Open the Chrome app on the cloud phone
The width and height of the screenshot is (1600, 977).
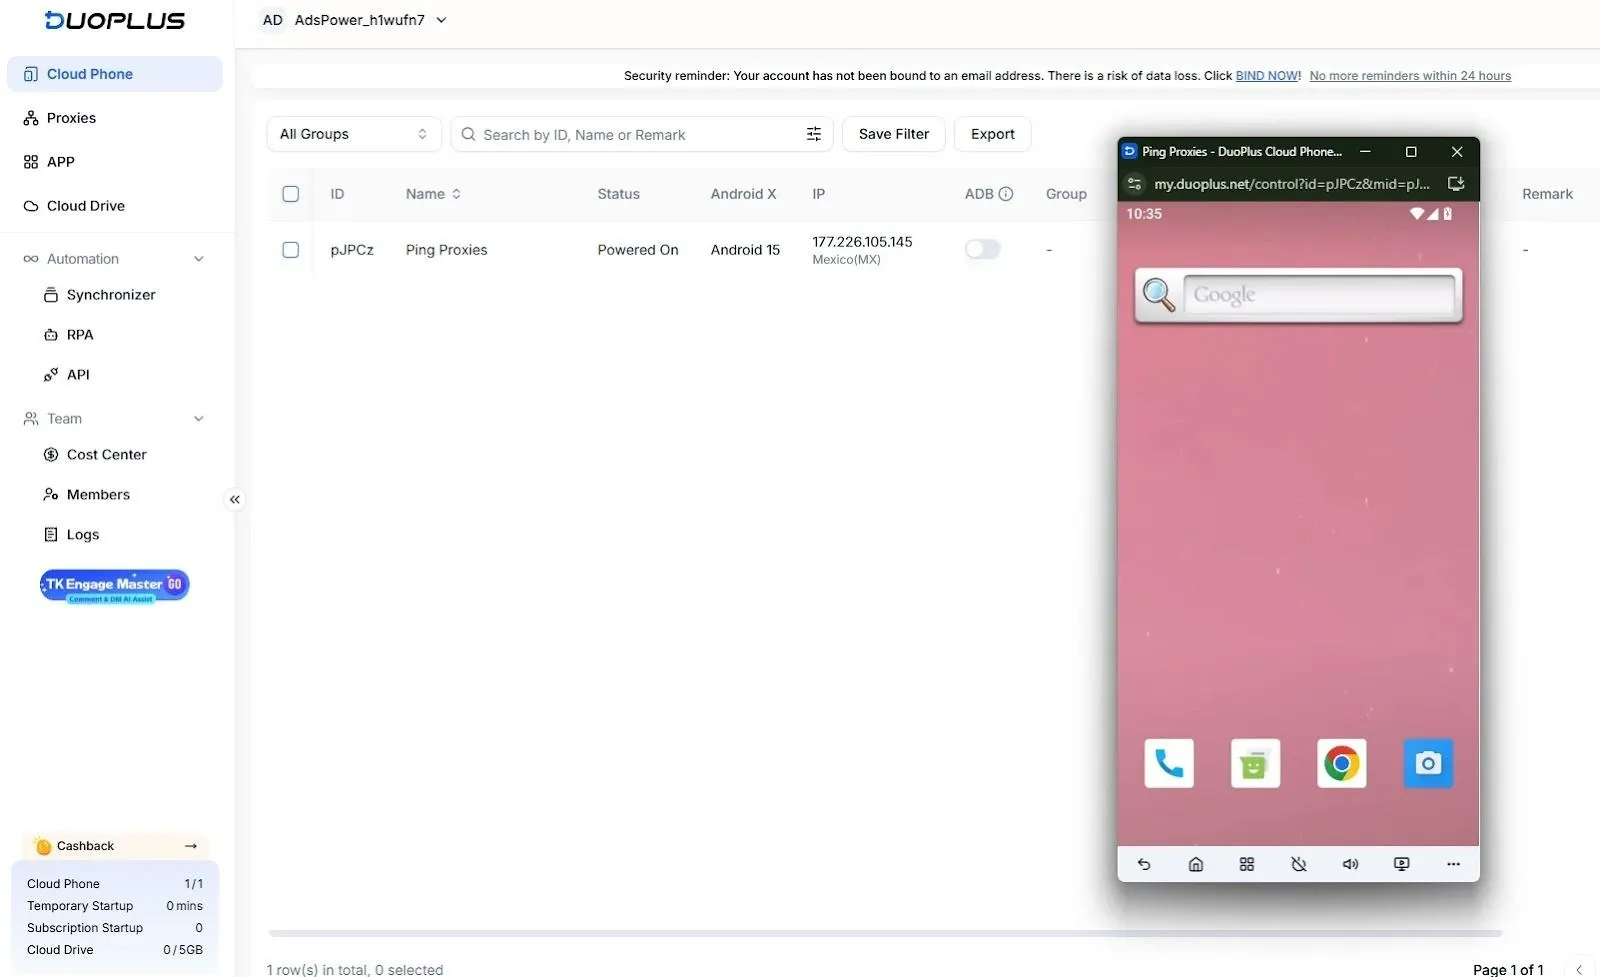click(x=1341, y=764)
